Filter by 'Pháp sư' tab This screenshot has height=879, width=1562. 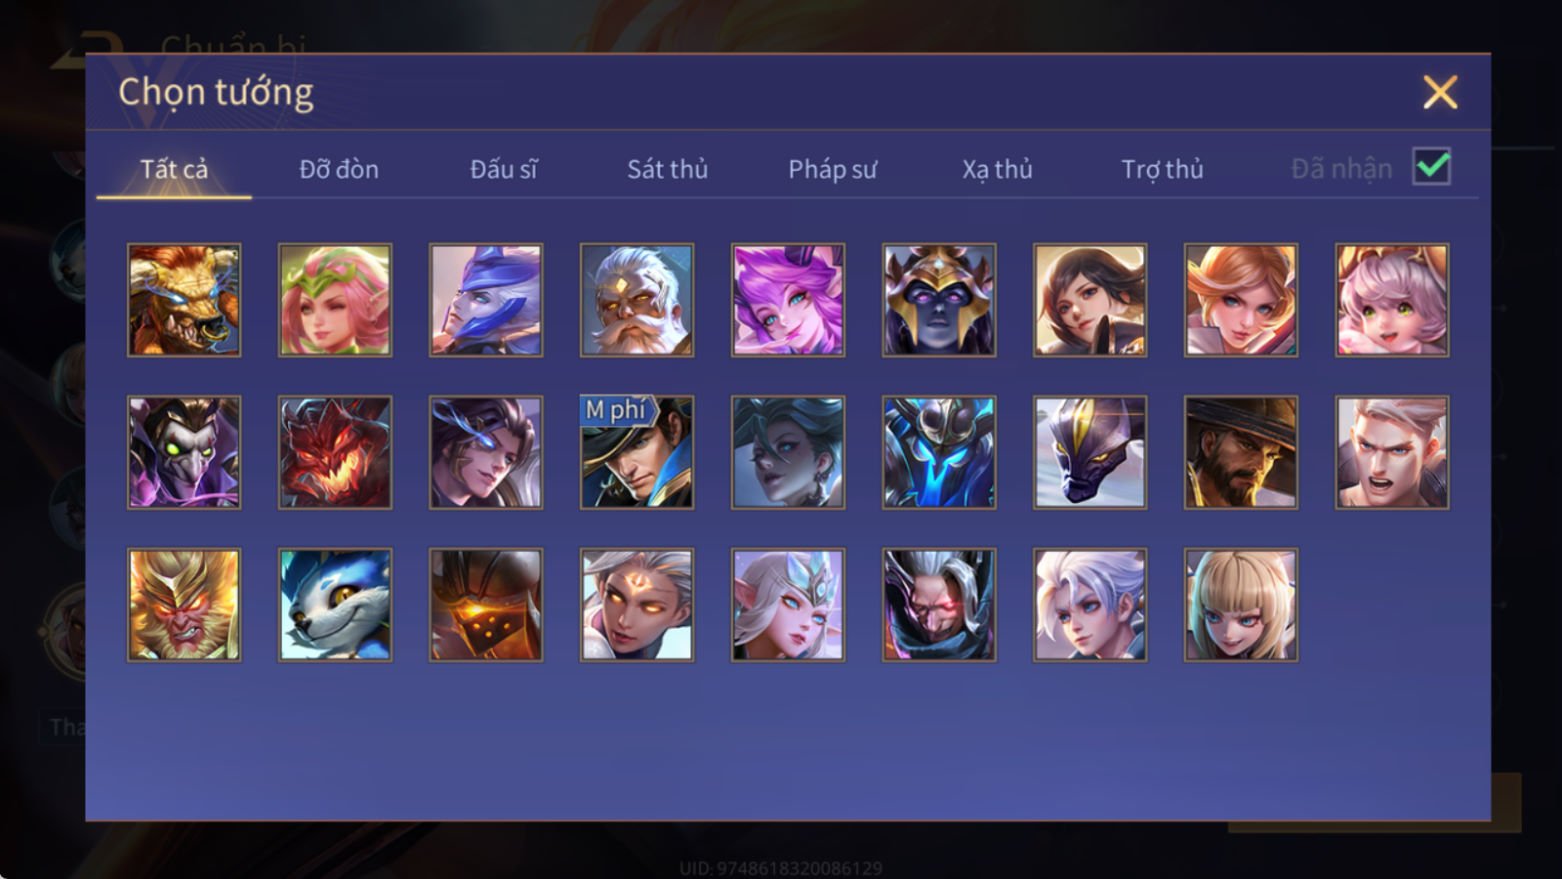click(832, 169)
